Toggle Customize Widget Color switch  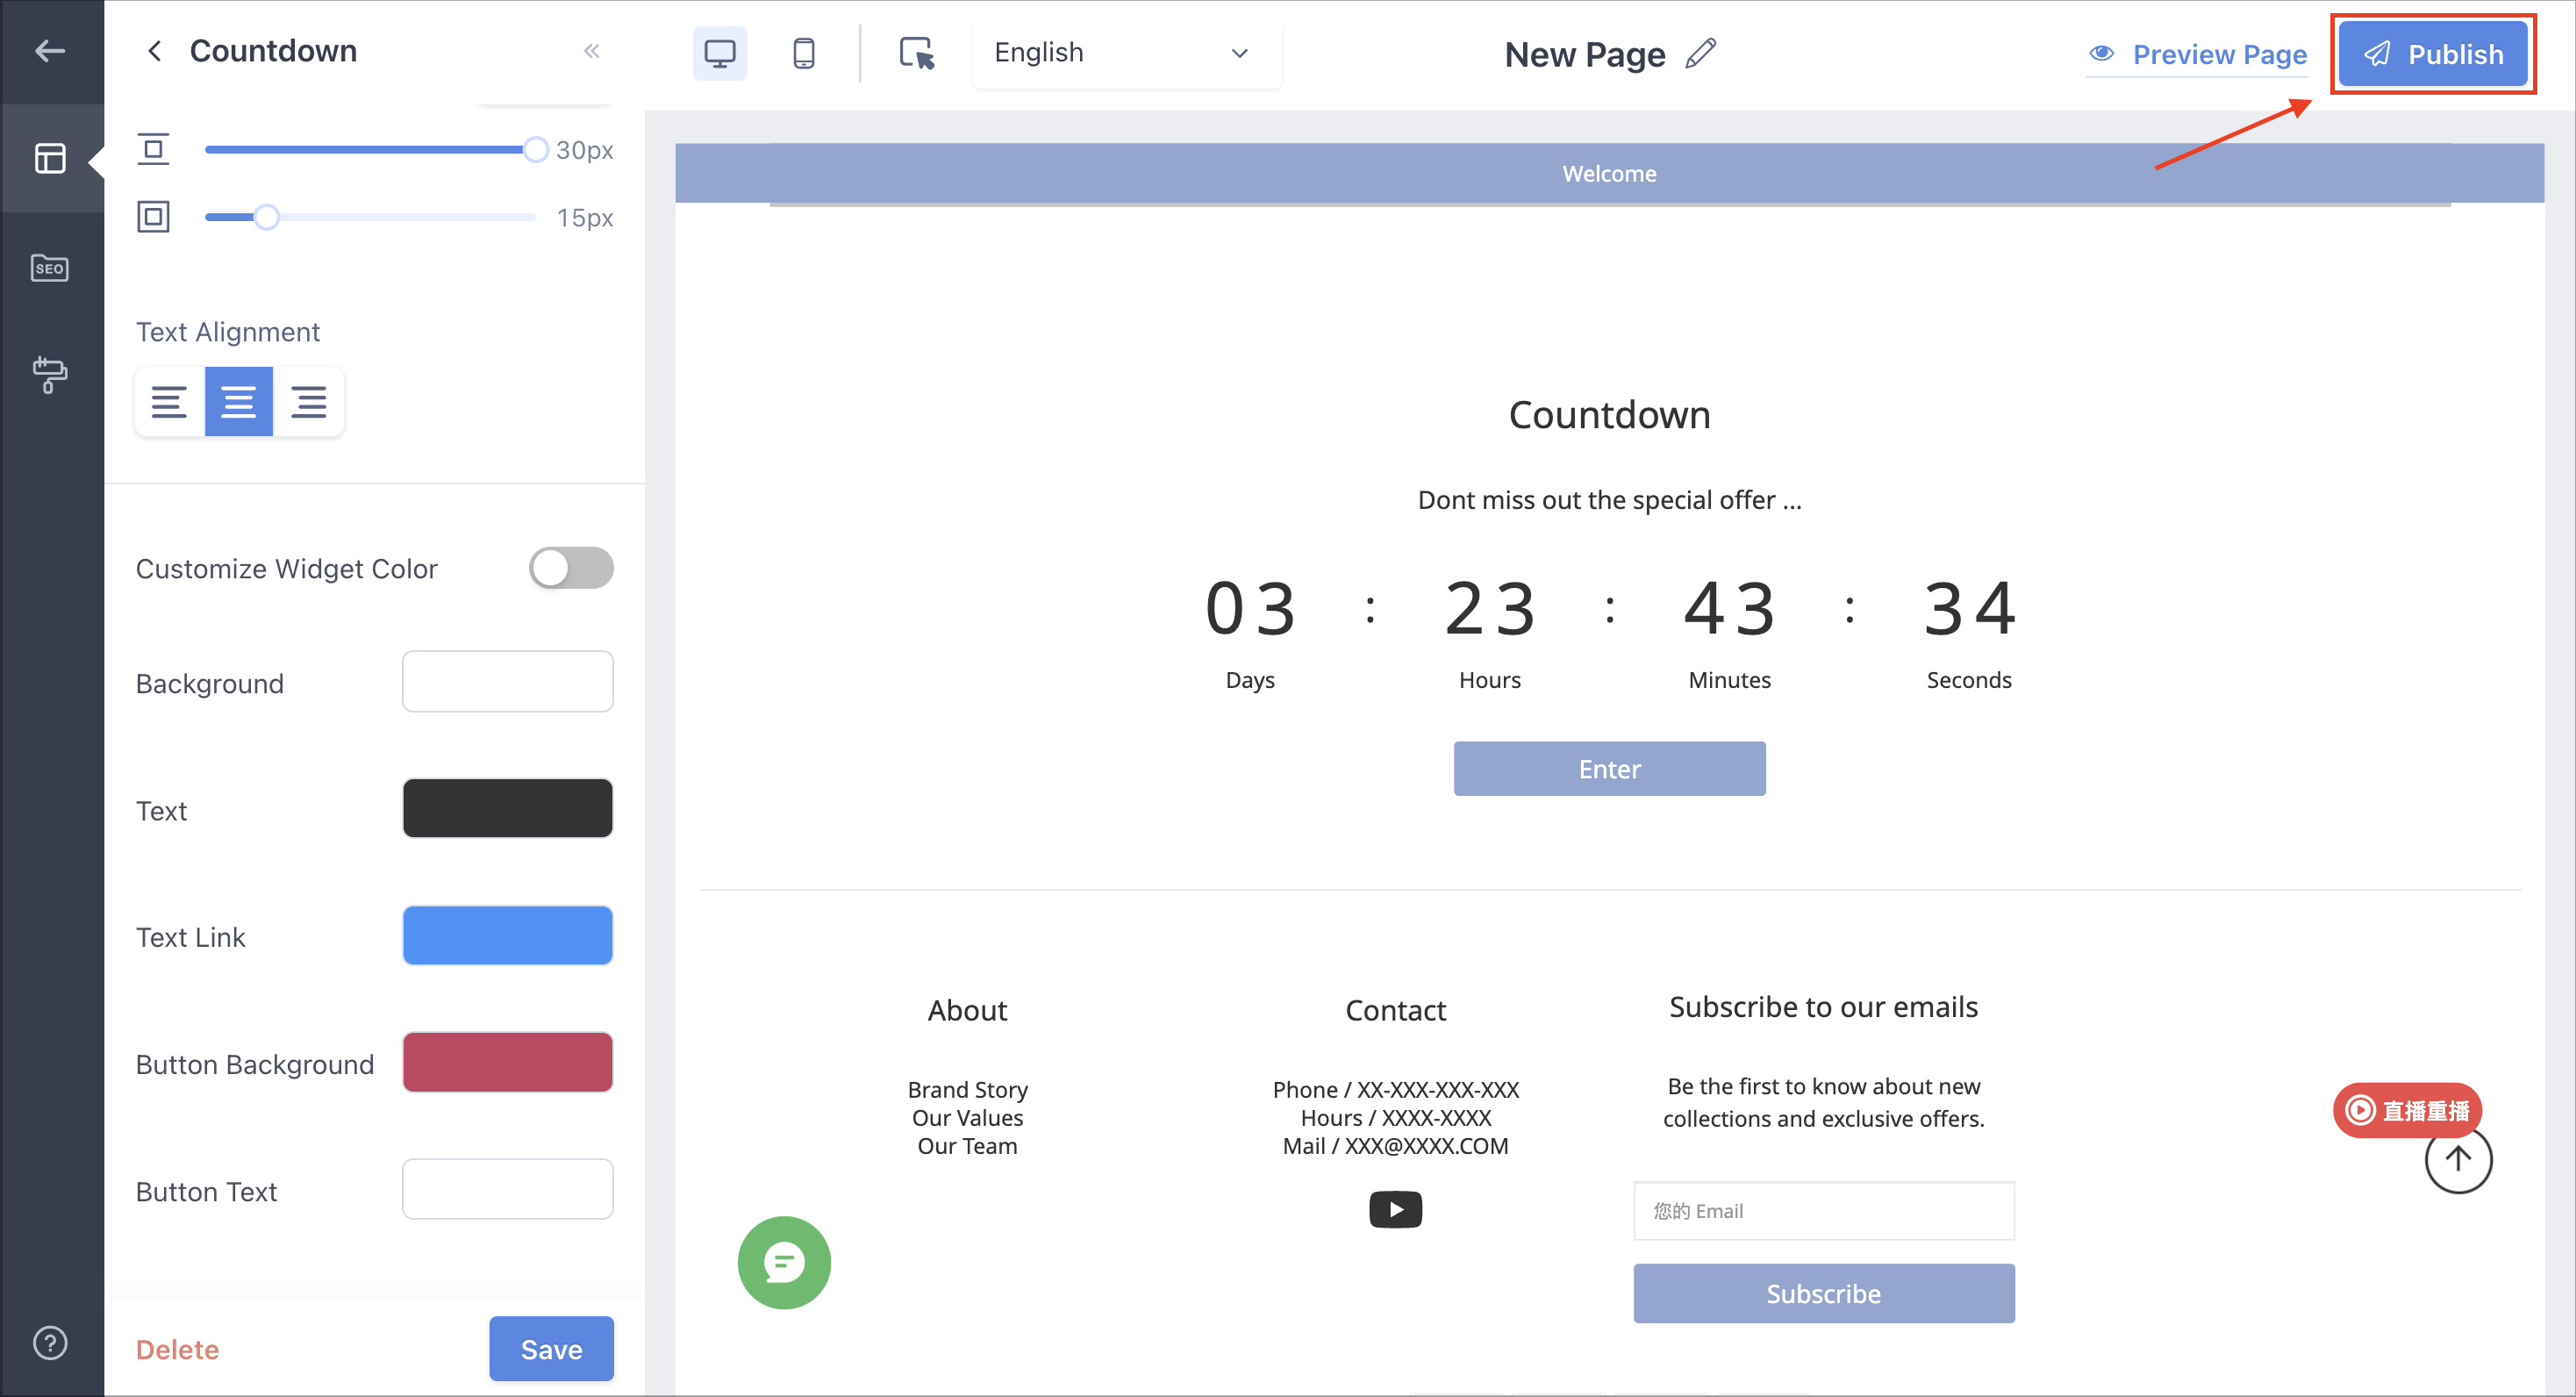571,568
